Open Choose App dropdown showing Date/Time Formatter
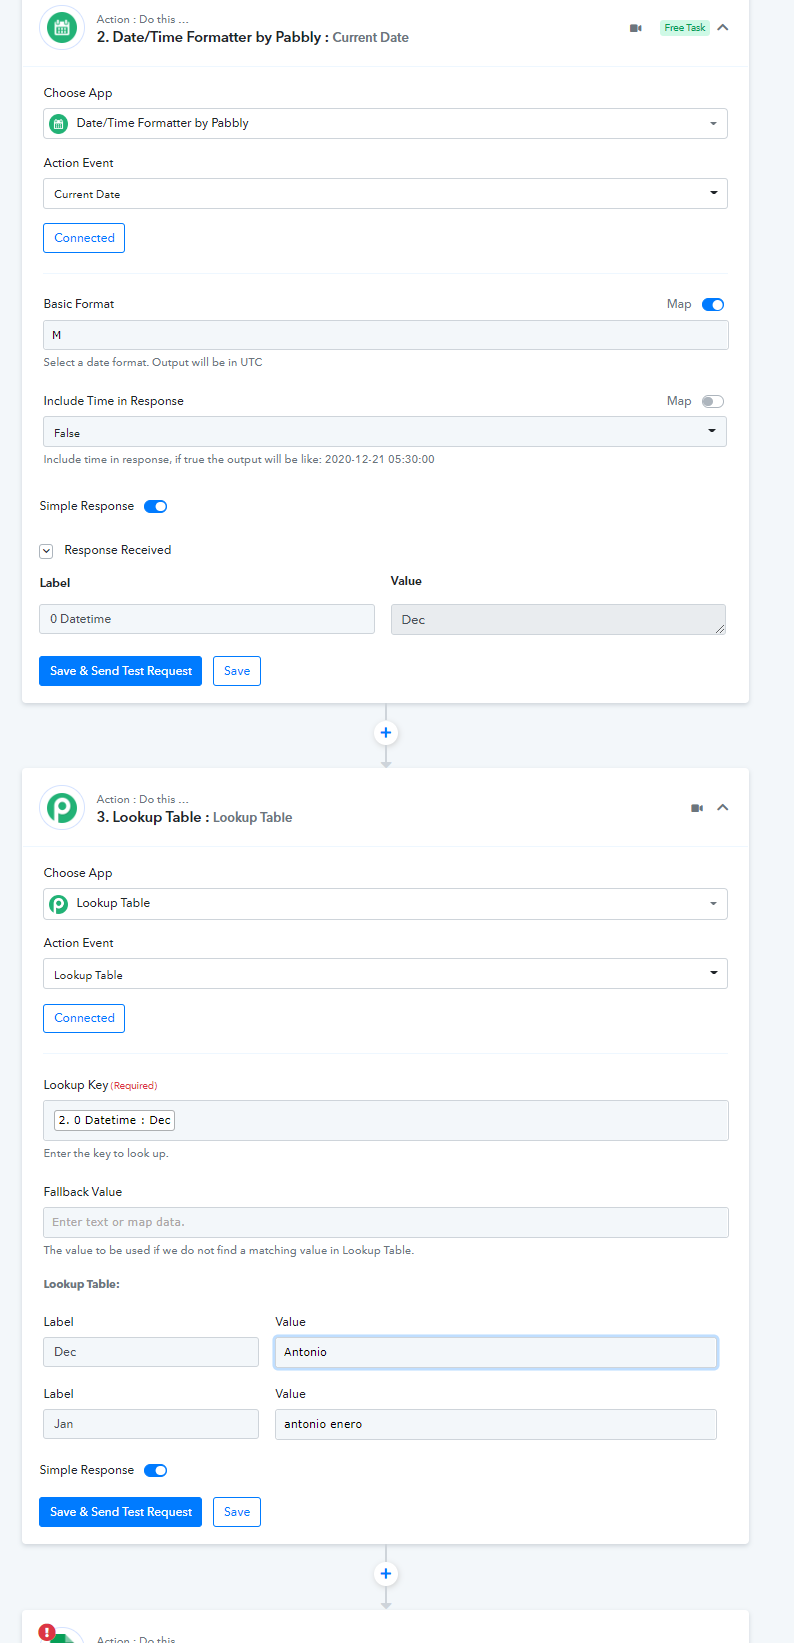The image size is (794, 1643). 385,123
